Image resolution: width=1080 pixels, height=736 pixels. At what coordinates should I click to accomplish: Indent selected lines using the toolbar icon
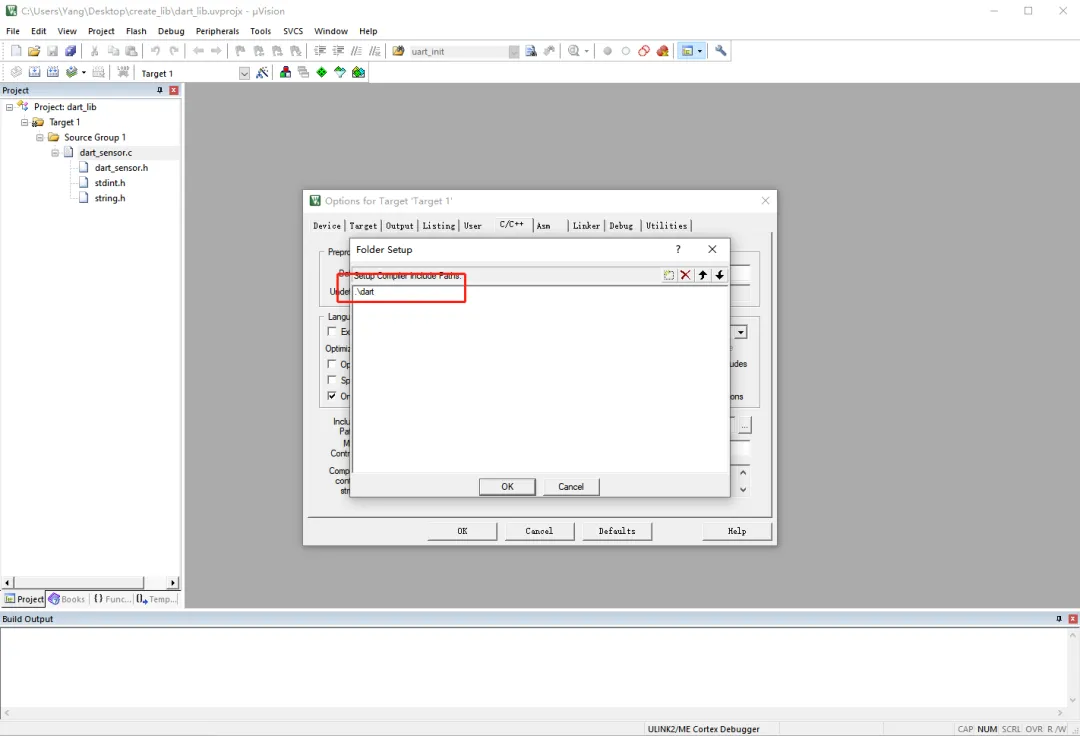[320, 51]
